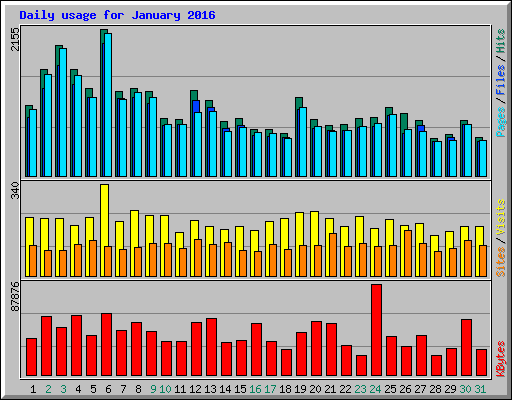Click the green day 17 x-axis label

pyautogui.click(x=270, y=389)
